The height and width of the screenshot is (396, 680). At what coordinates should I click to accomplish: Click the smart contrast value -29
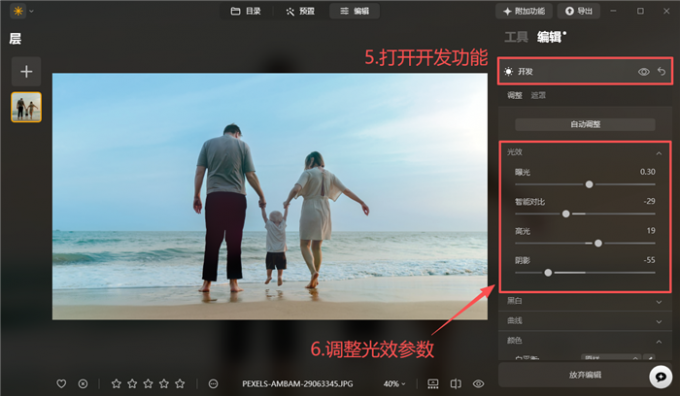click(649, 201)
